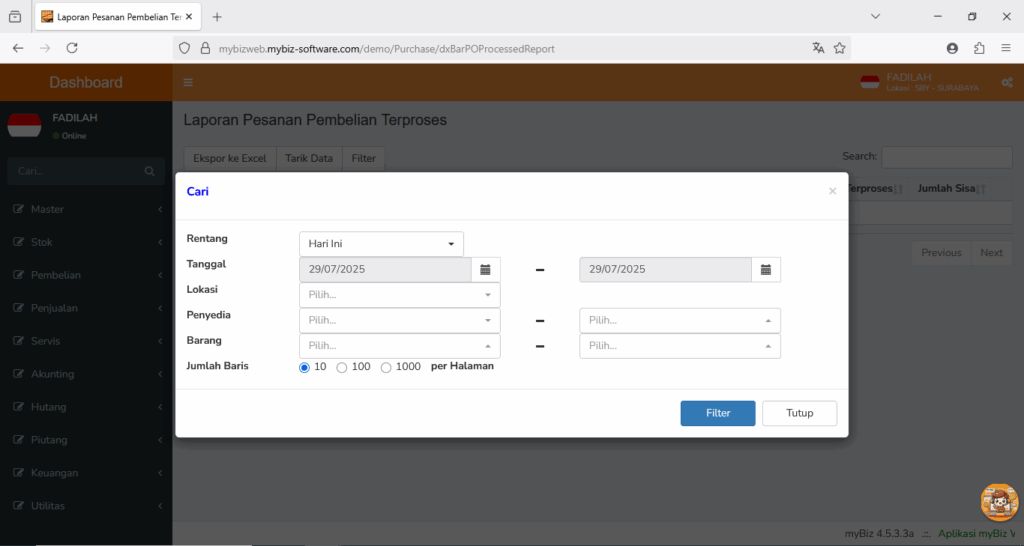The width and height of the screenshot is (1024, 546).
Task: Select 10 rows per page radio
Action: pos(304,368)
